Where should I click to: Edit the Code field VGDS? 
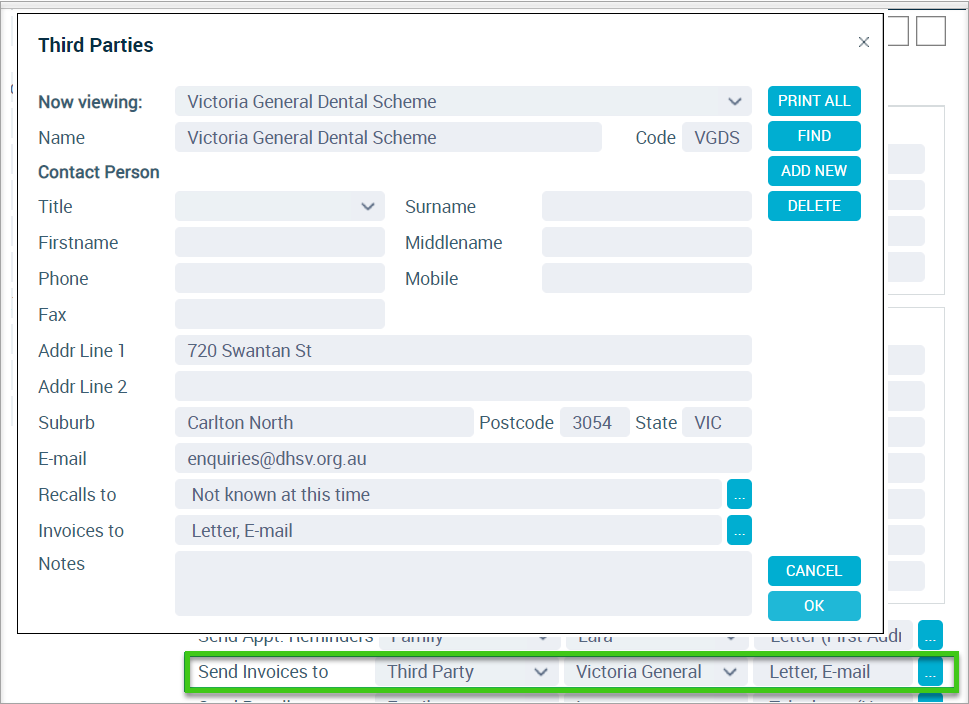tap(717, 137)
